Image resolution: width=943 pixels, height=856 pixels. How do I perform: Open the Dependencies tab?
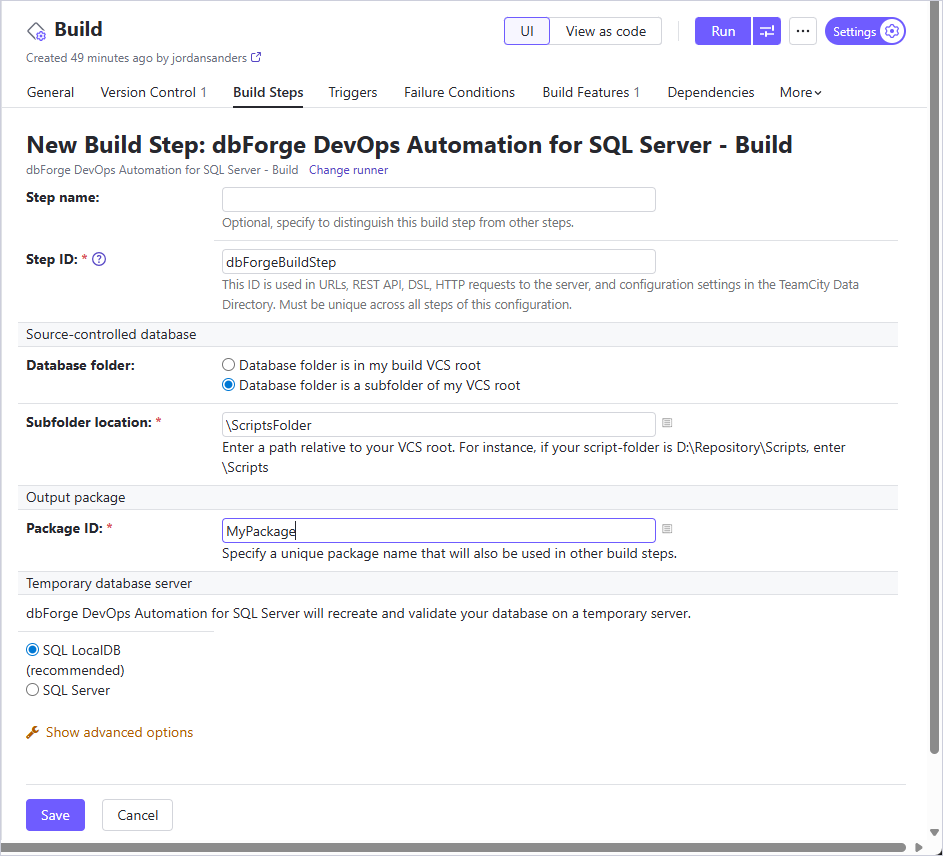point(710,93)
